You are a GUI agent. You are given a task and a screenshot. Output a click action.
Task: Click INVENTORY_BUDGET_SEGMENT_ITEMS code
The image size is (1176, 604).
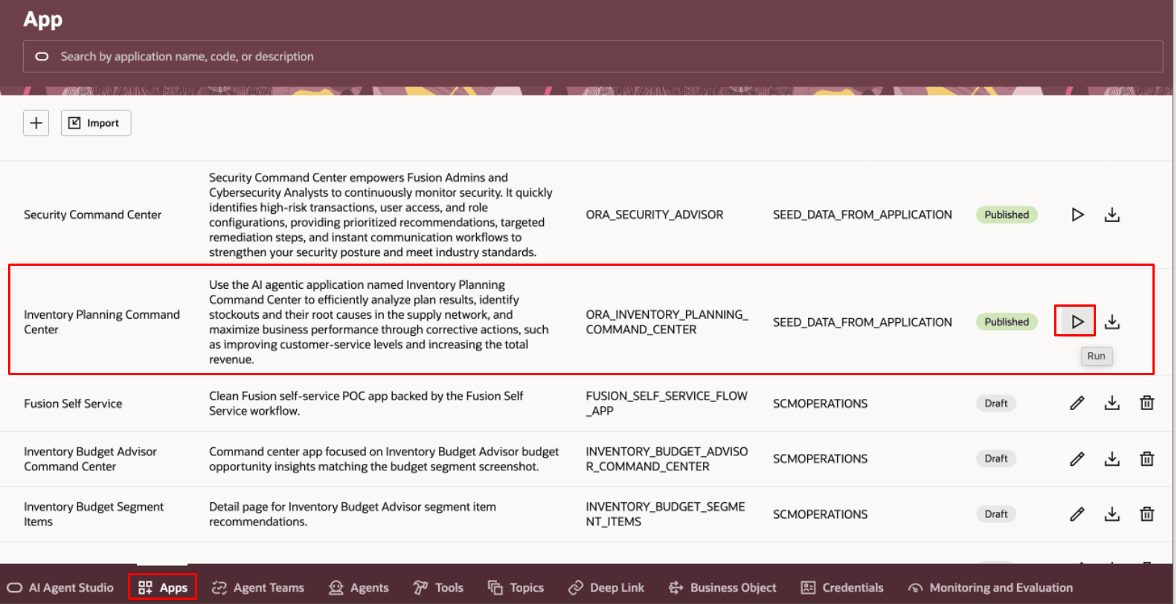click(667, 514)
